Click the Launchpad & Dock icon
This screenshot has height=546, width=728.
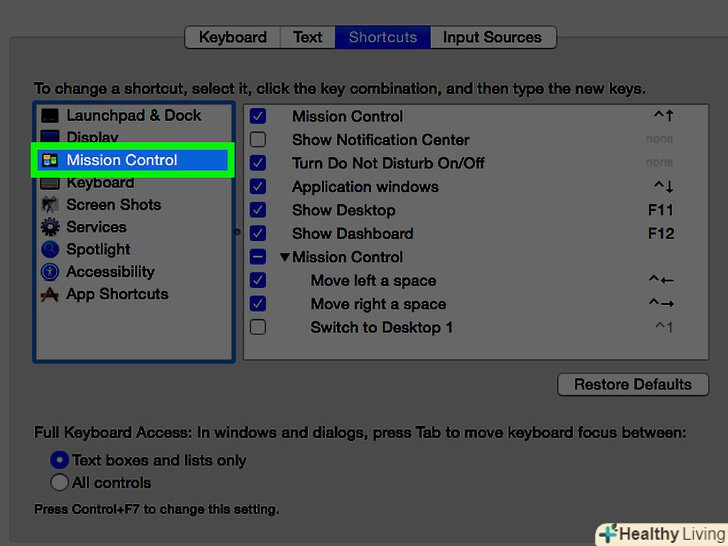(x=50, y=116)
